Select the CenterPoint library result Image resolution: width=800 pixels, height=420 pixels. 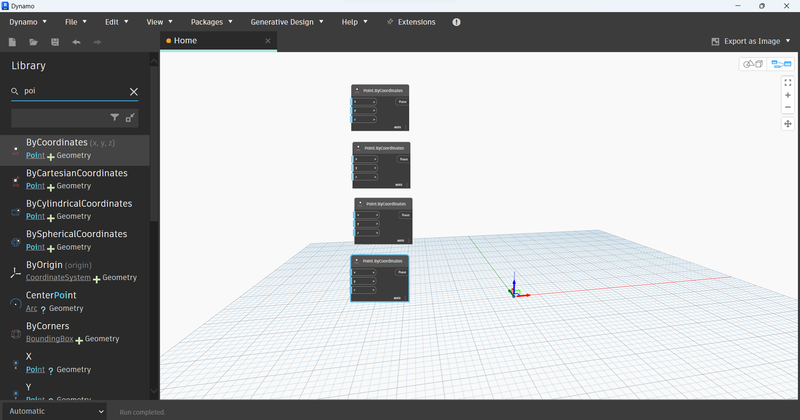(74, 303)
